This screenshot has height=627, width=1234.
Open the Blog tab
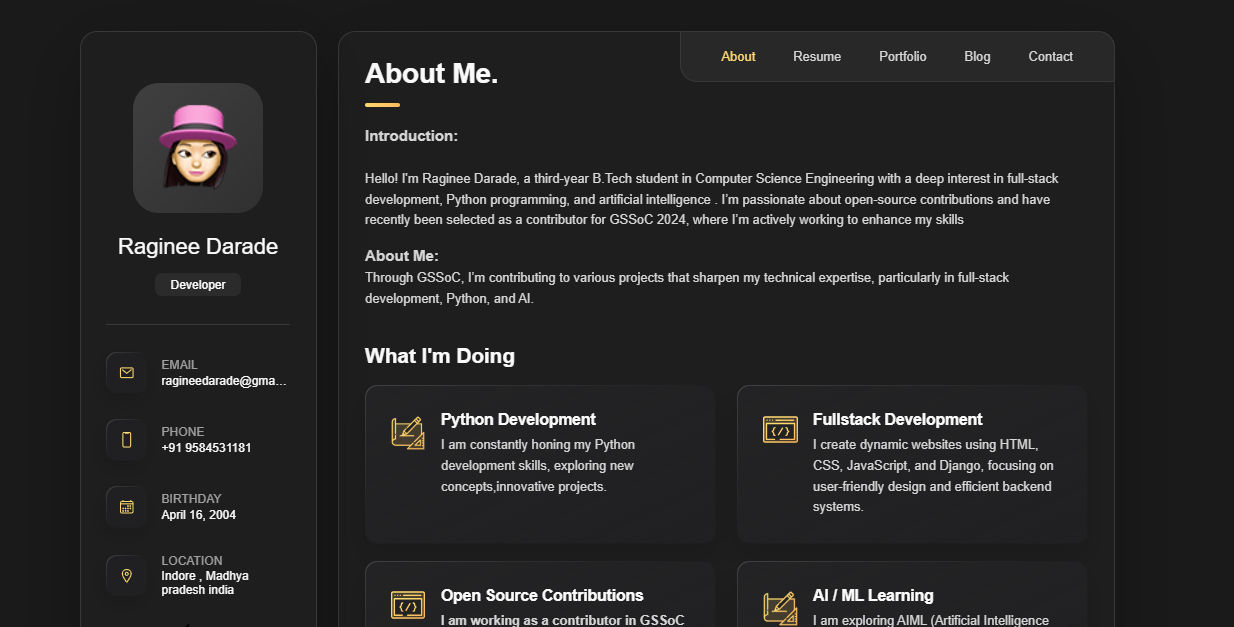pos(977,57)
